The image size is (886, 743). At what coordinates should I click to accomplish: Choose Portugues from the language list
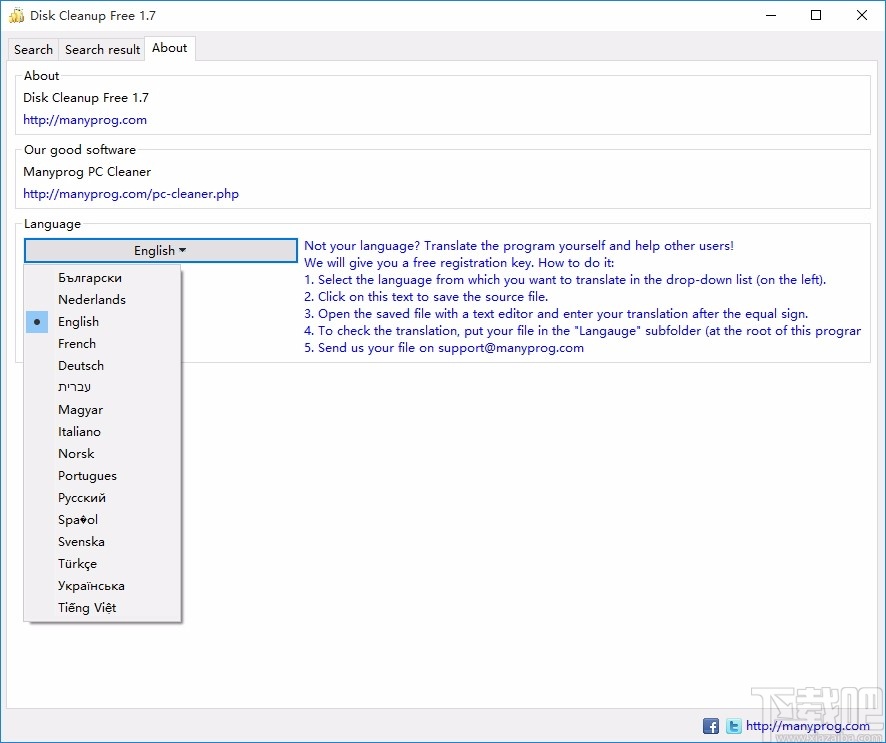102,476
